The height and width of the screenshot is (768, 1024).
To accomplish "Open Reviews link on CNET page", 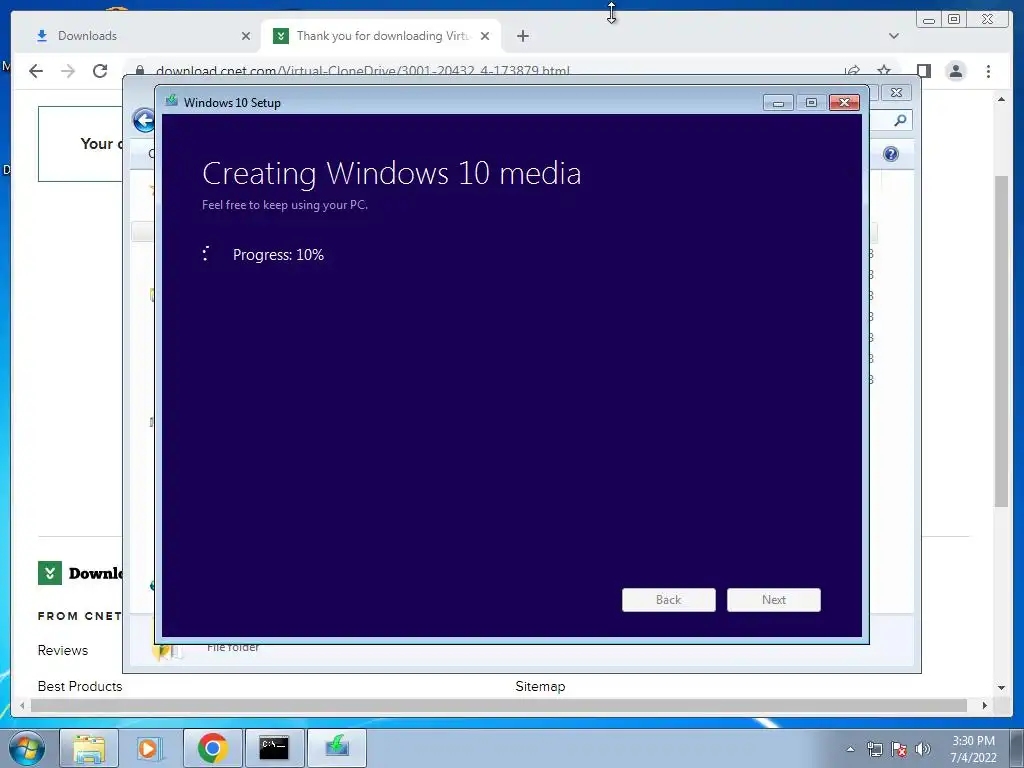I will tap(63, 650).
